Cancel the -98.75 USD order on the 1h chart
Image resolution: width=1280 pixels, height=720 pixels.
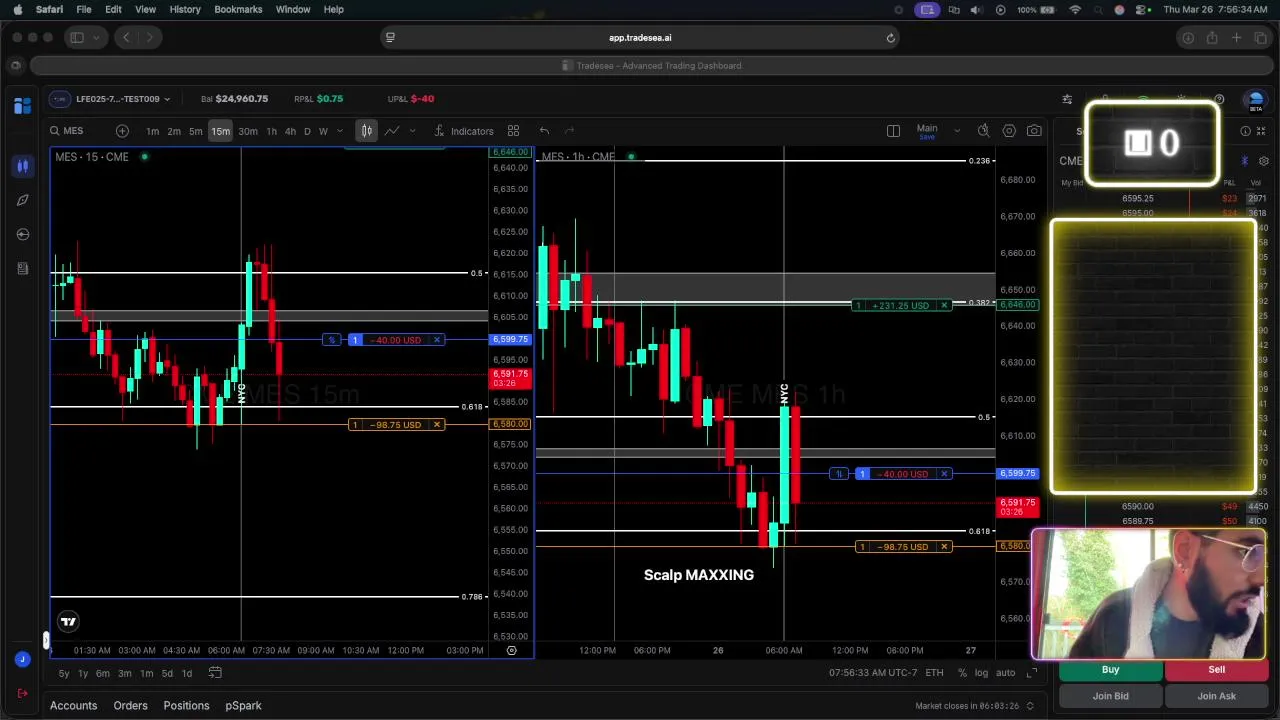[944, 547]
